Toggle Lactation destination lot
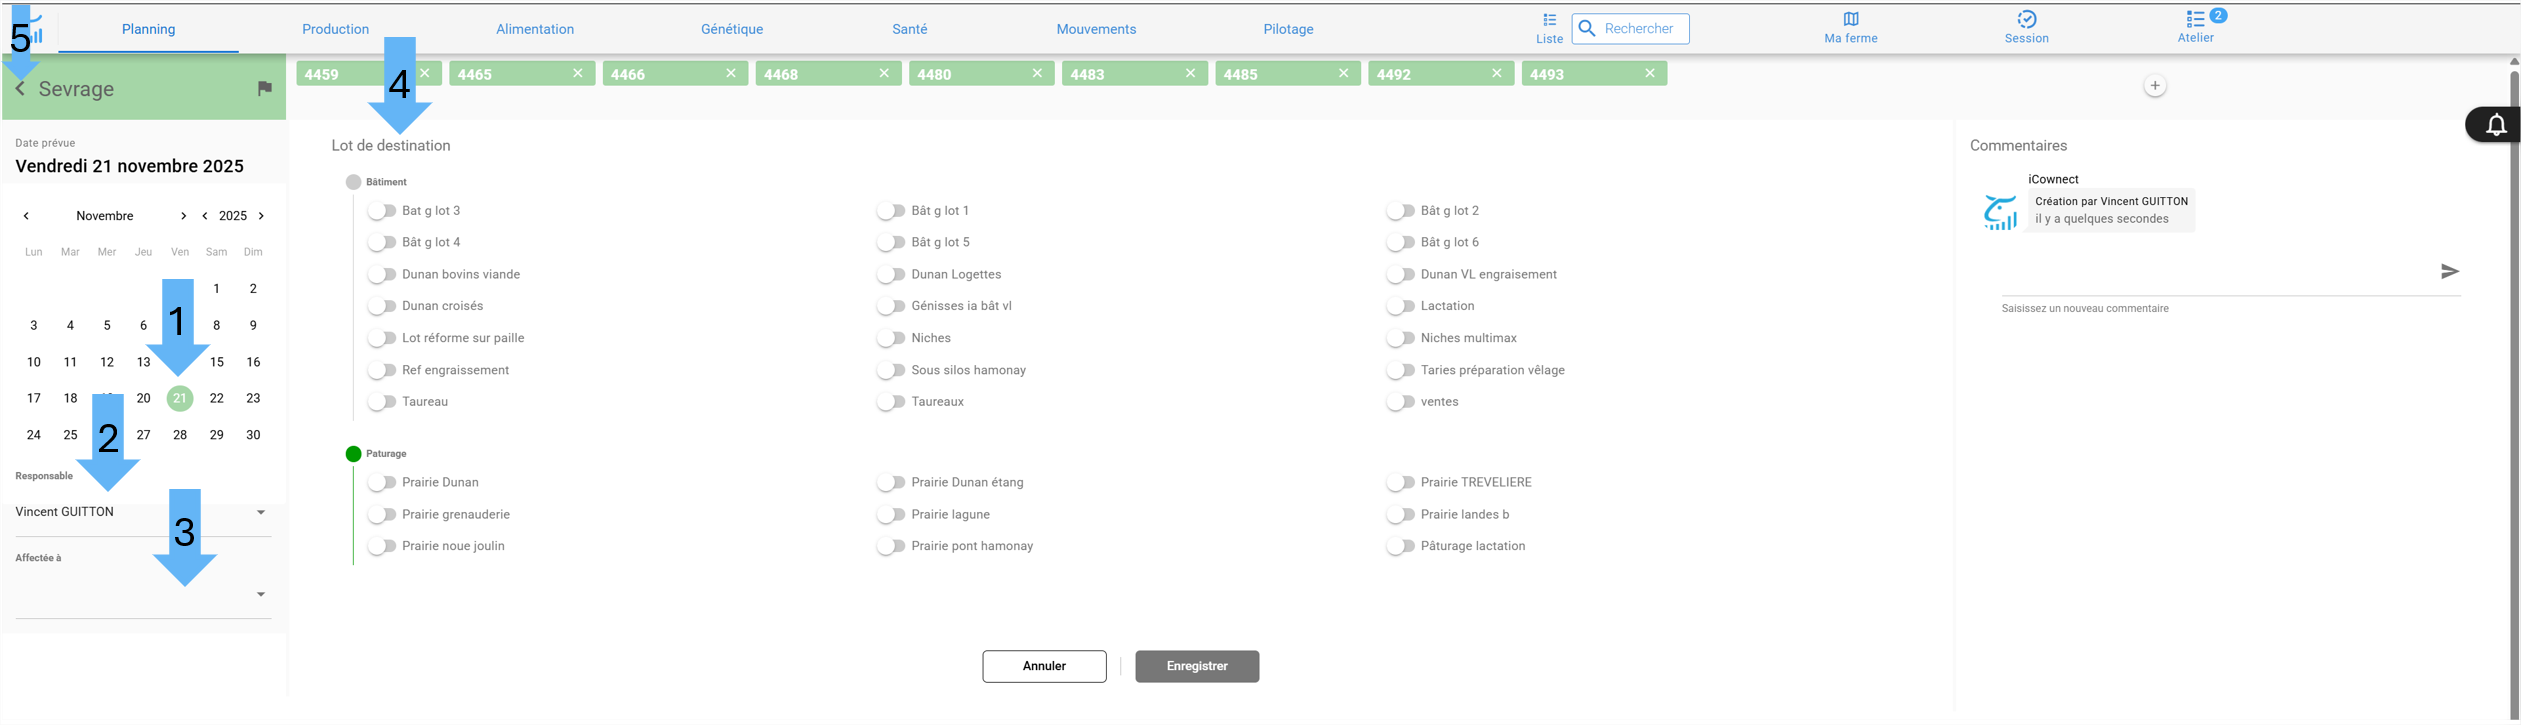 coord(1401,306)
